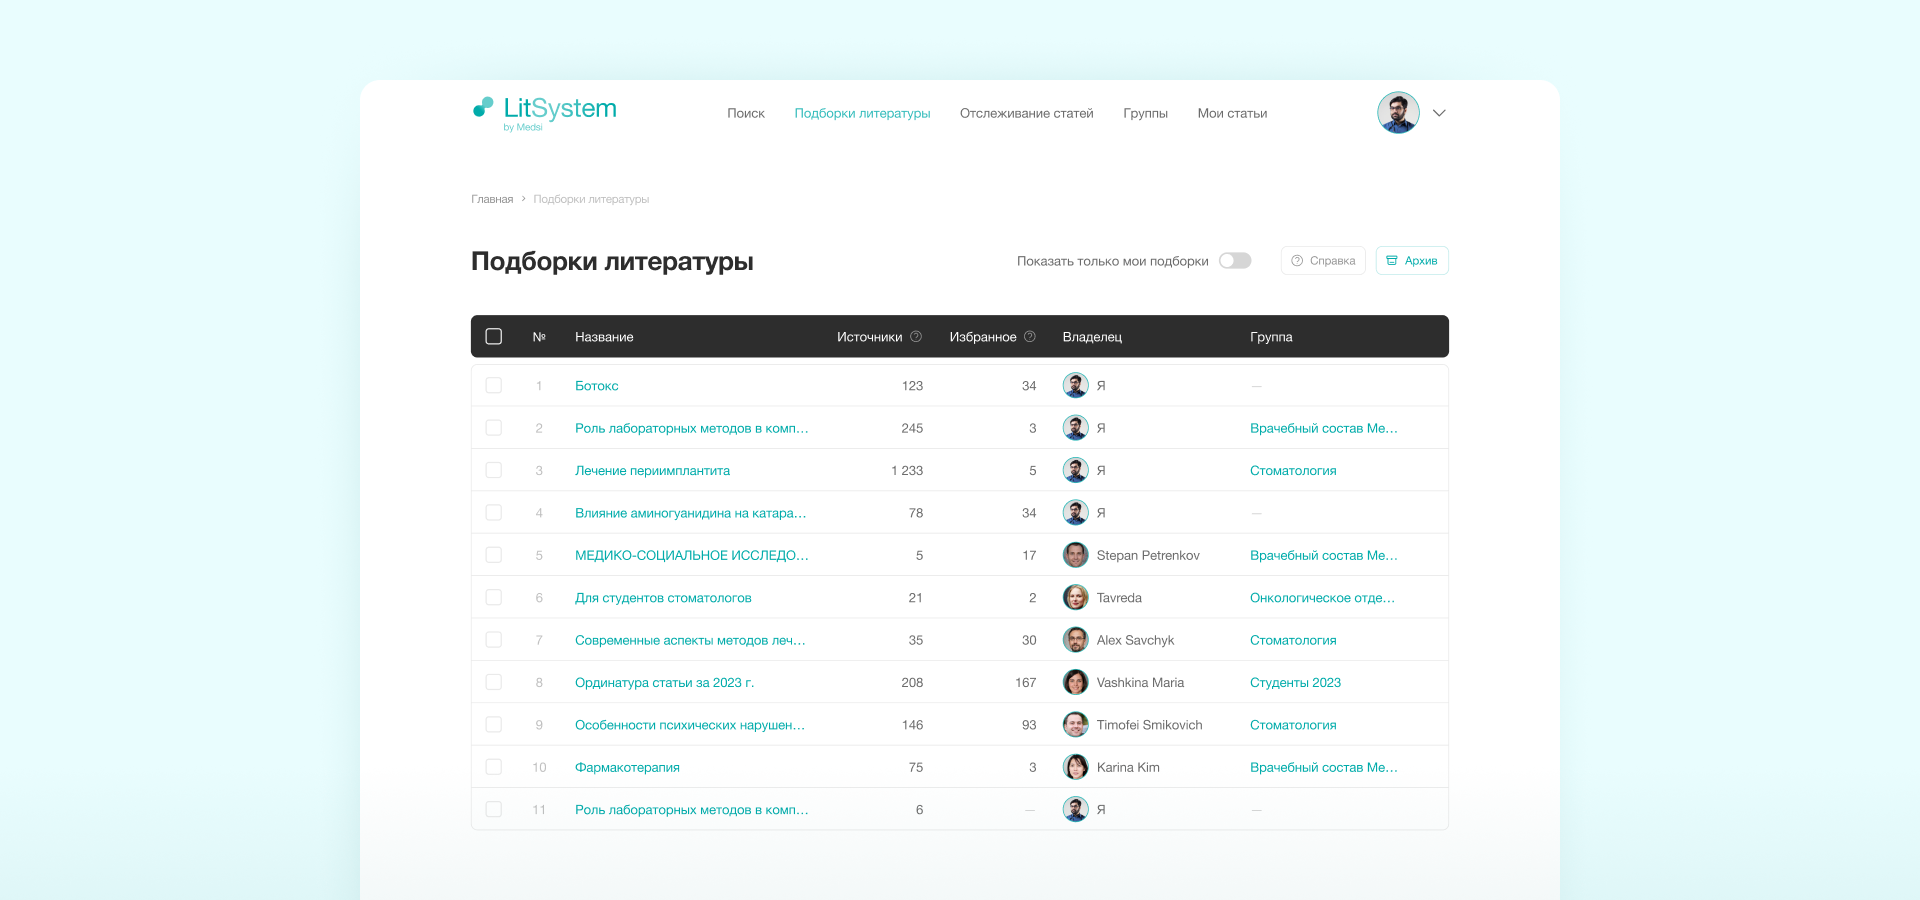Check the select-all checkbox in table header
The height and width of the screenshot is (900, 1920).
tap(494, 337)
